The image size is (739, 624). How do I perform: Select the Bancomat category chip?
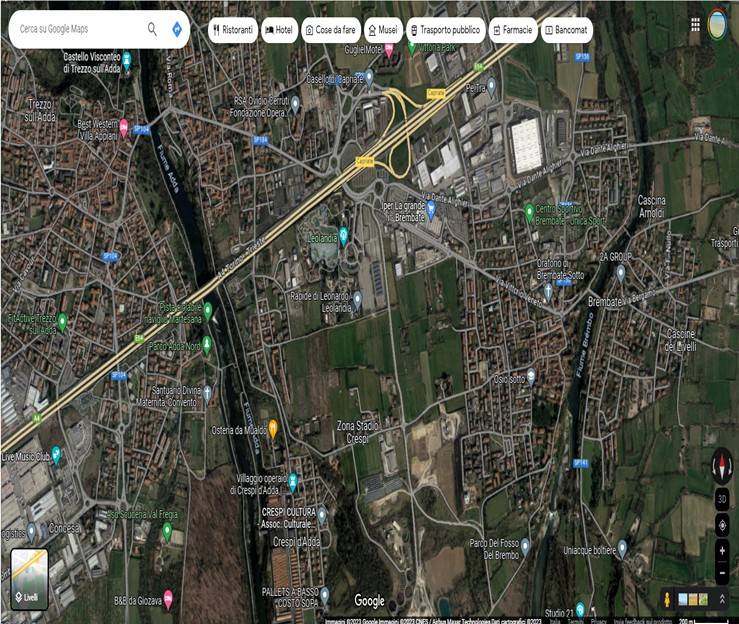click(x=566, y=30)
